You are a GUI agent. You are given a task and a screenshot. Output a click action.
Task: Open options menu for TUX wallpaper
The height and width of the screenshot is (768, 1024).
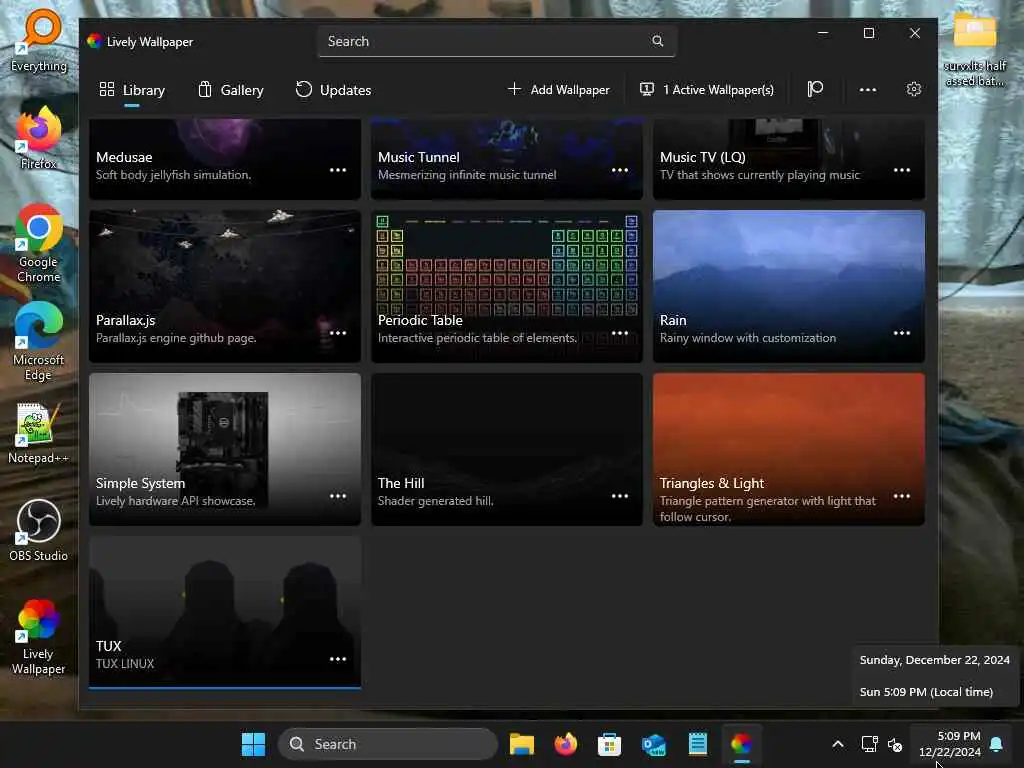[x=338, y=659]
